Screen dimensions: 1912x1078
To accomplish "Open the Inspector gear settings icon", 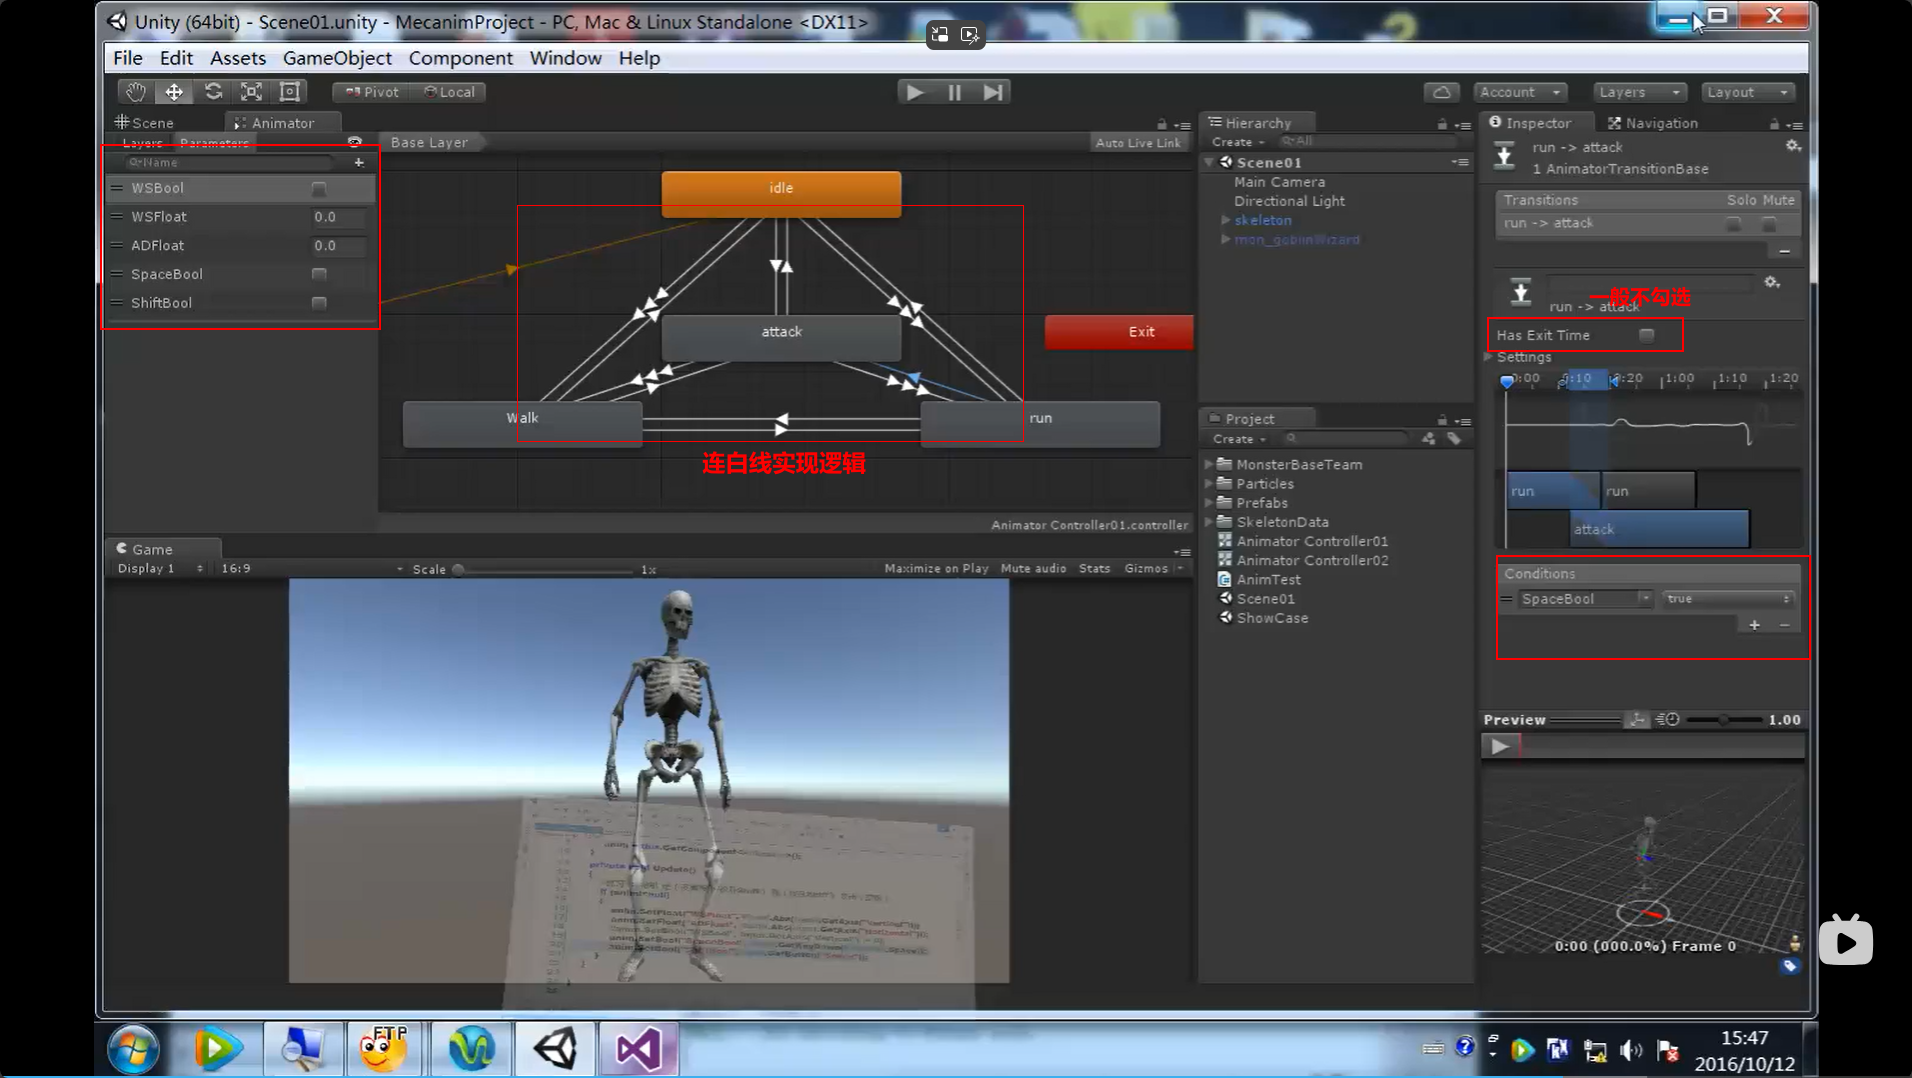I will (1793, 146).
